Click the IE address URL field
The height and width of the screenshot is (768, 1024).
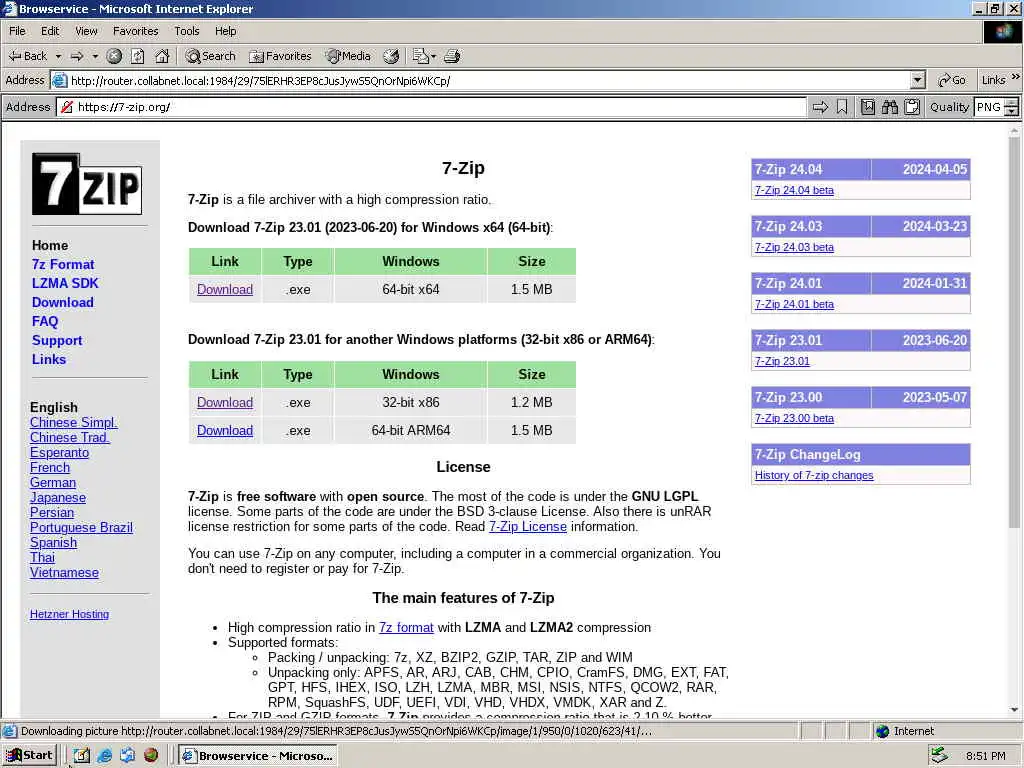pyautogui.click(x=488, y=80)
